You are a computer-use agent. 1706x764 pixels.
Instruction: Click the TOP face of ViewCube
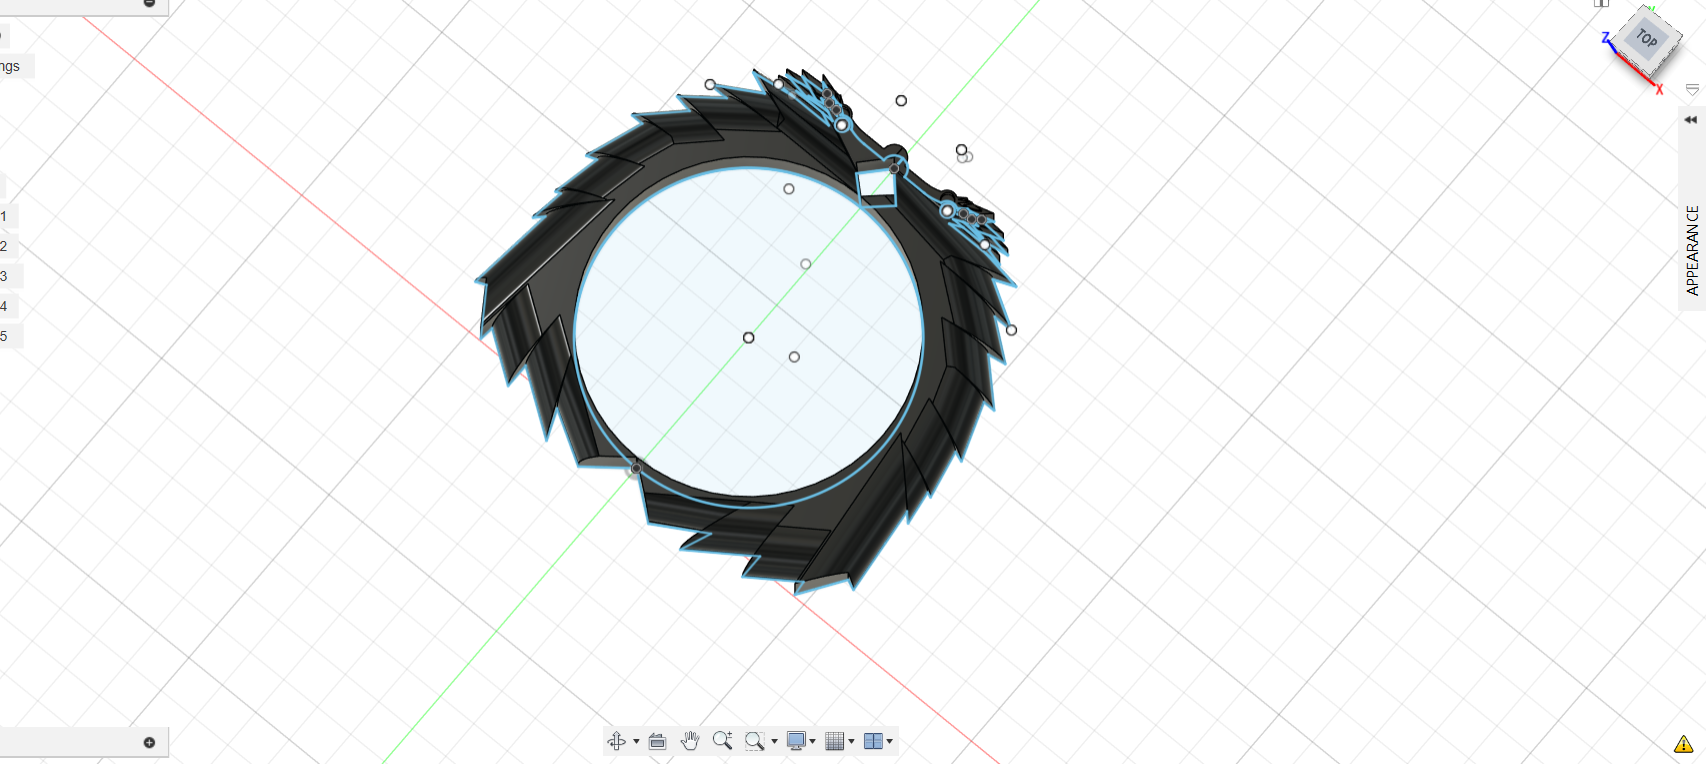coord(1646,40)
